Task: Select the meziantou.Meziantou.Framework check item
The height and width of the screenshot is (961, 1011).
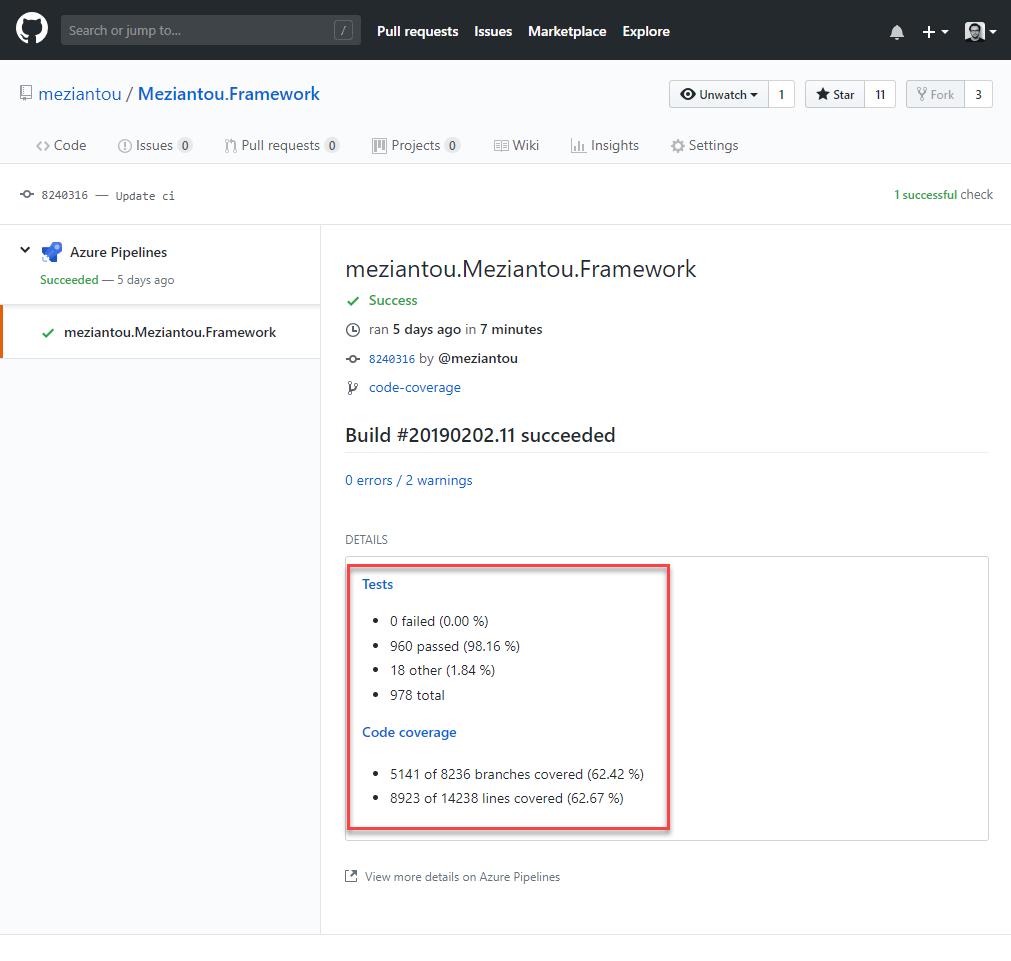Action: (169, 332)
